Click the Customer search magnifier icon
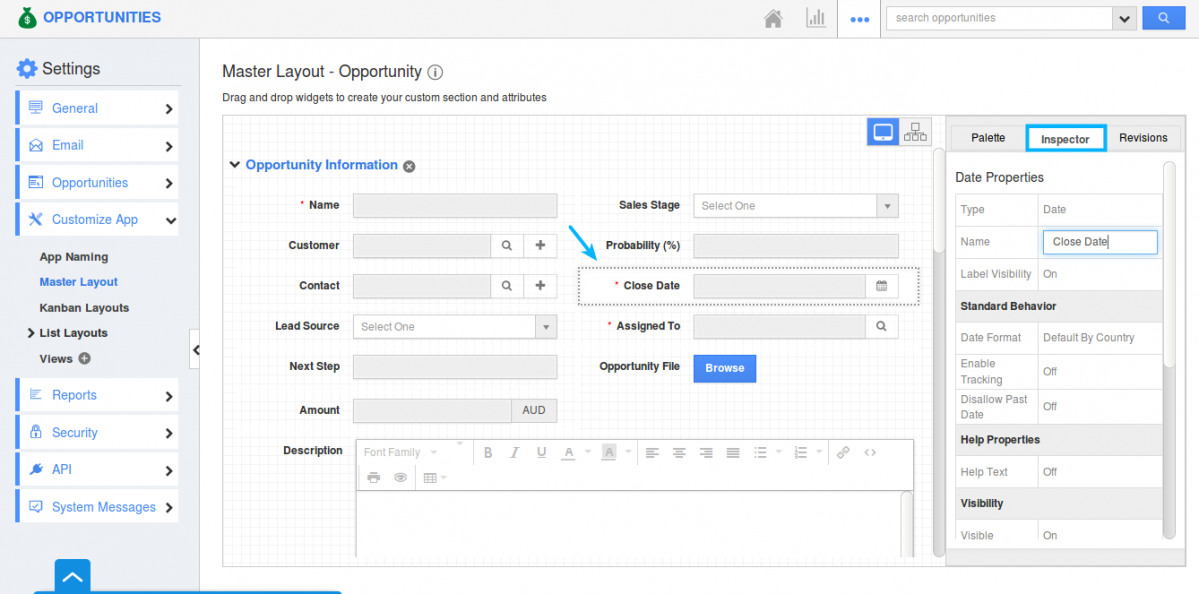Screen dimensions: 1199x594 click(507, 245)
